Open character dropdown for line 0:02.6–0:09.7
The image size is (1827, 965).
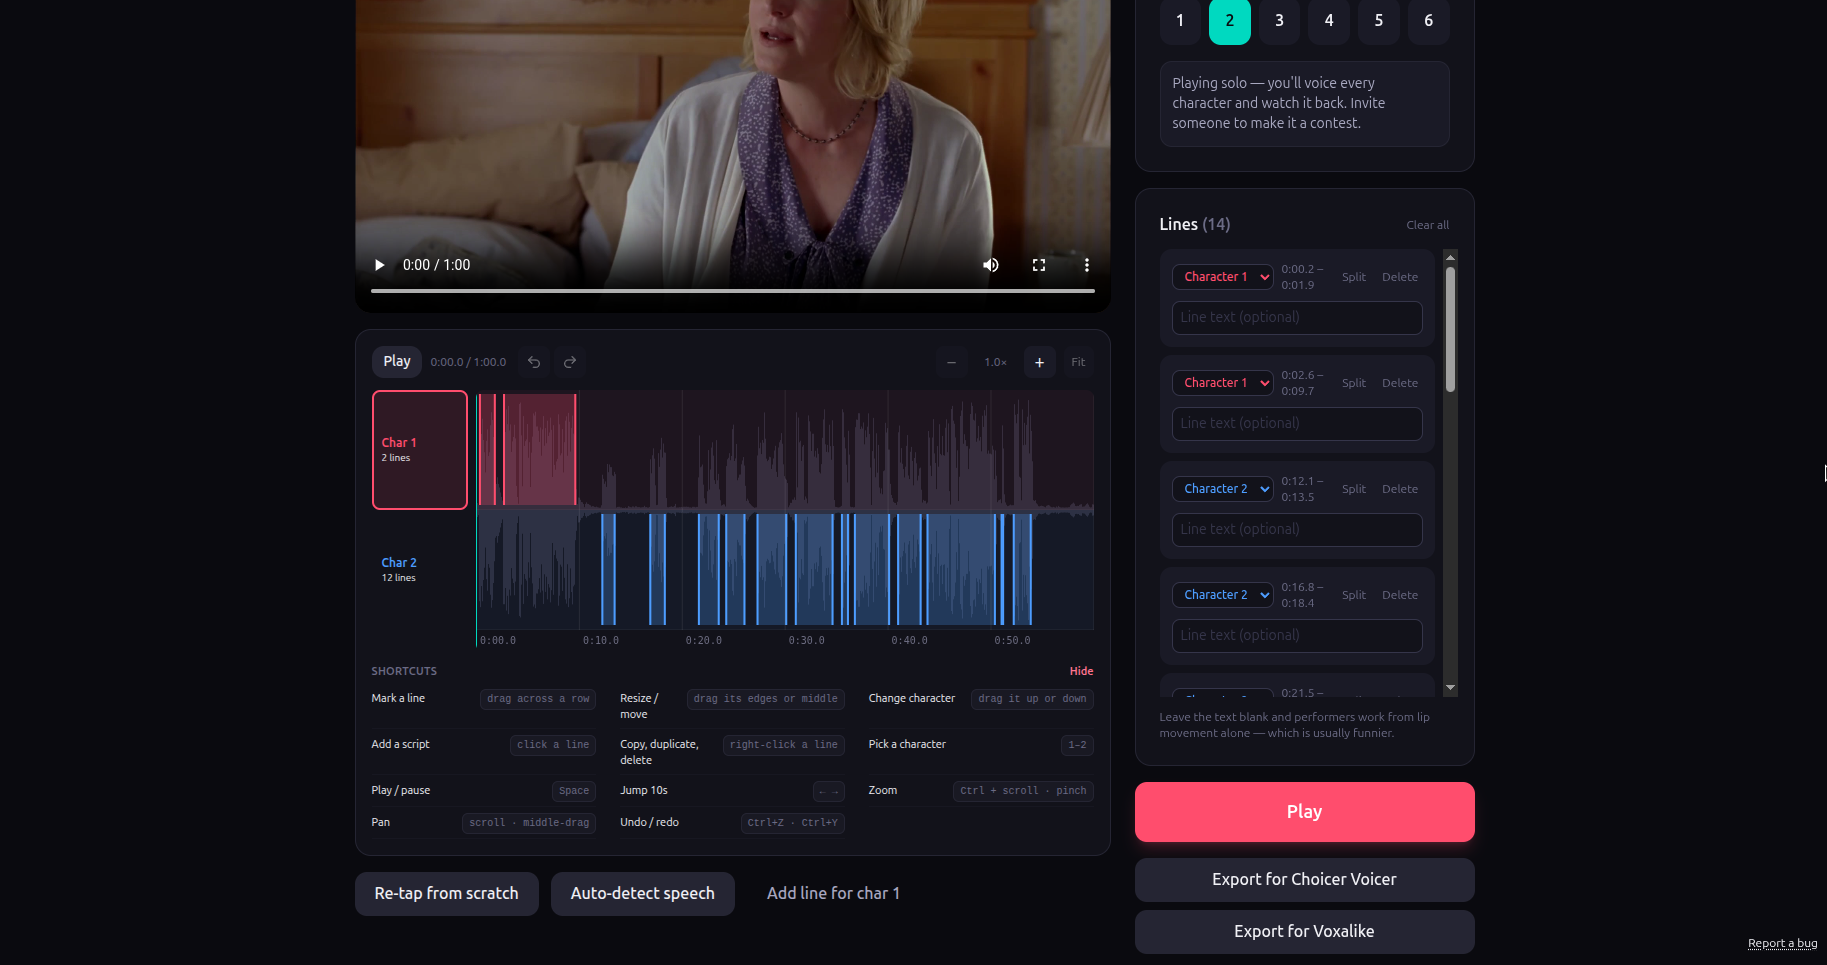click(x=1223, y=383)
